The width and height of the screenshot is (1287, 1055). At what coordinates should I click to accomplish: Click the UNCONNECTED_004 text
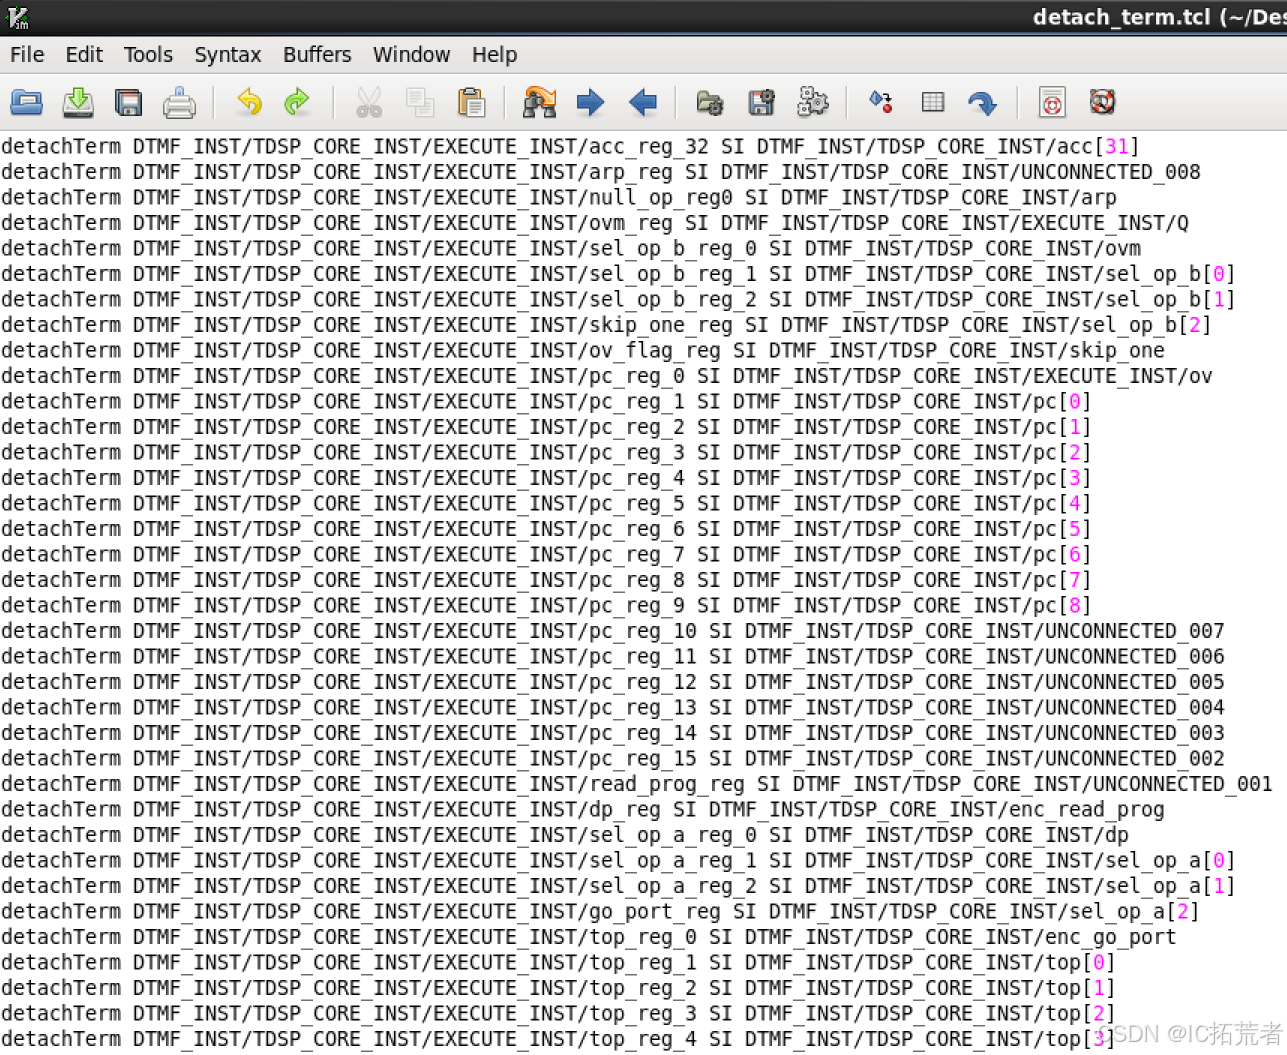point(1134,708)
